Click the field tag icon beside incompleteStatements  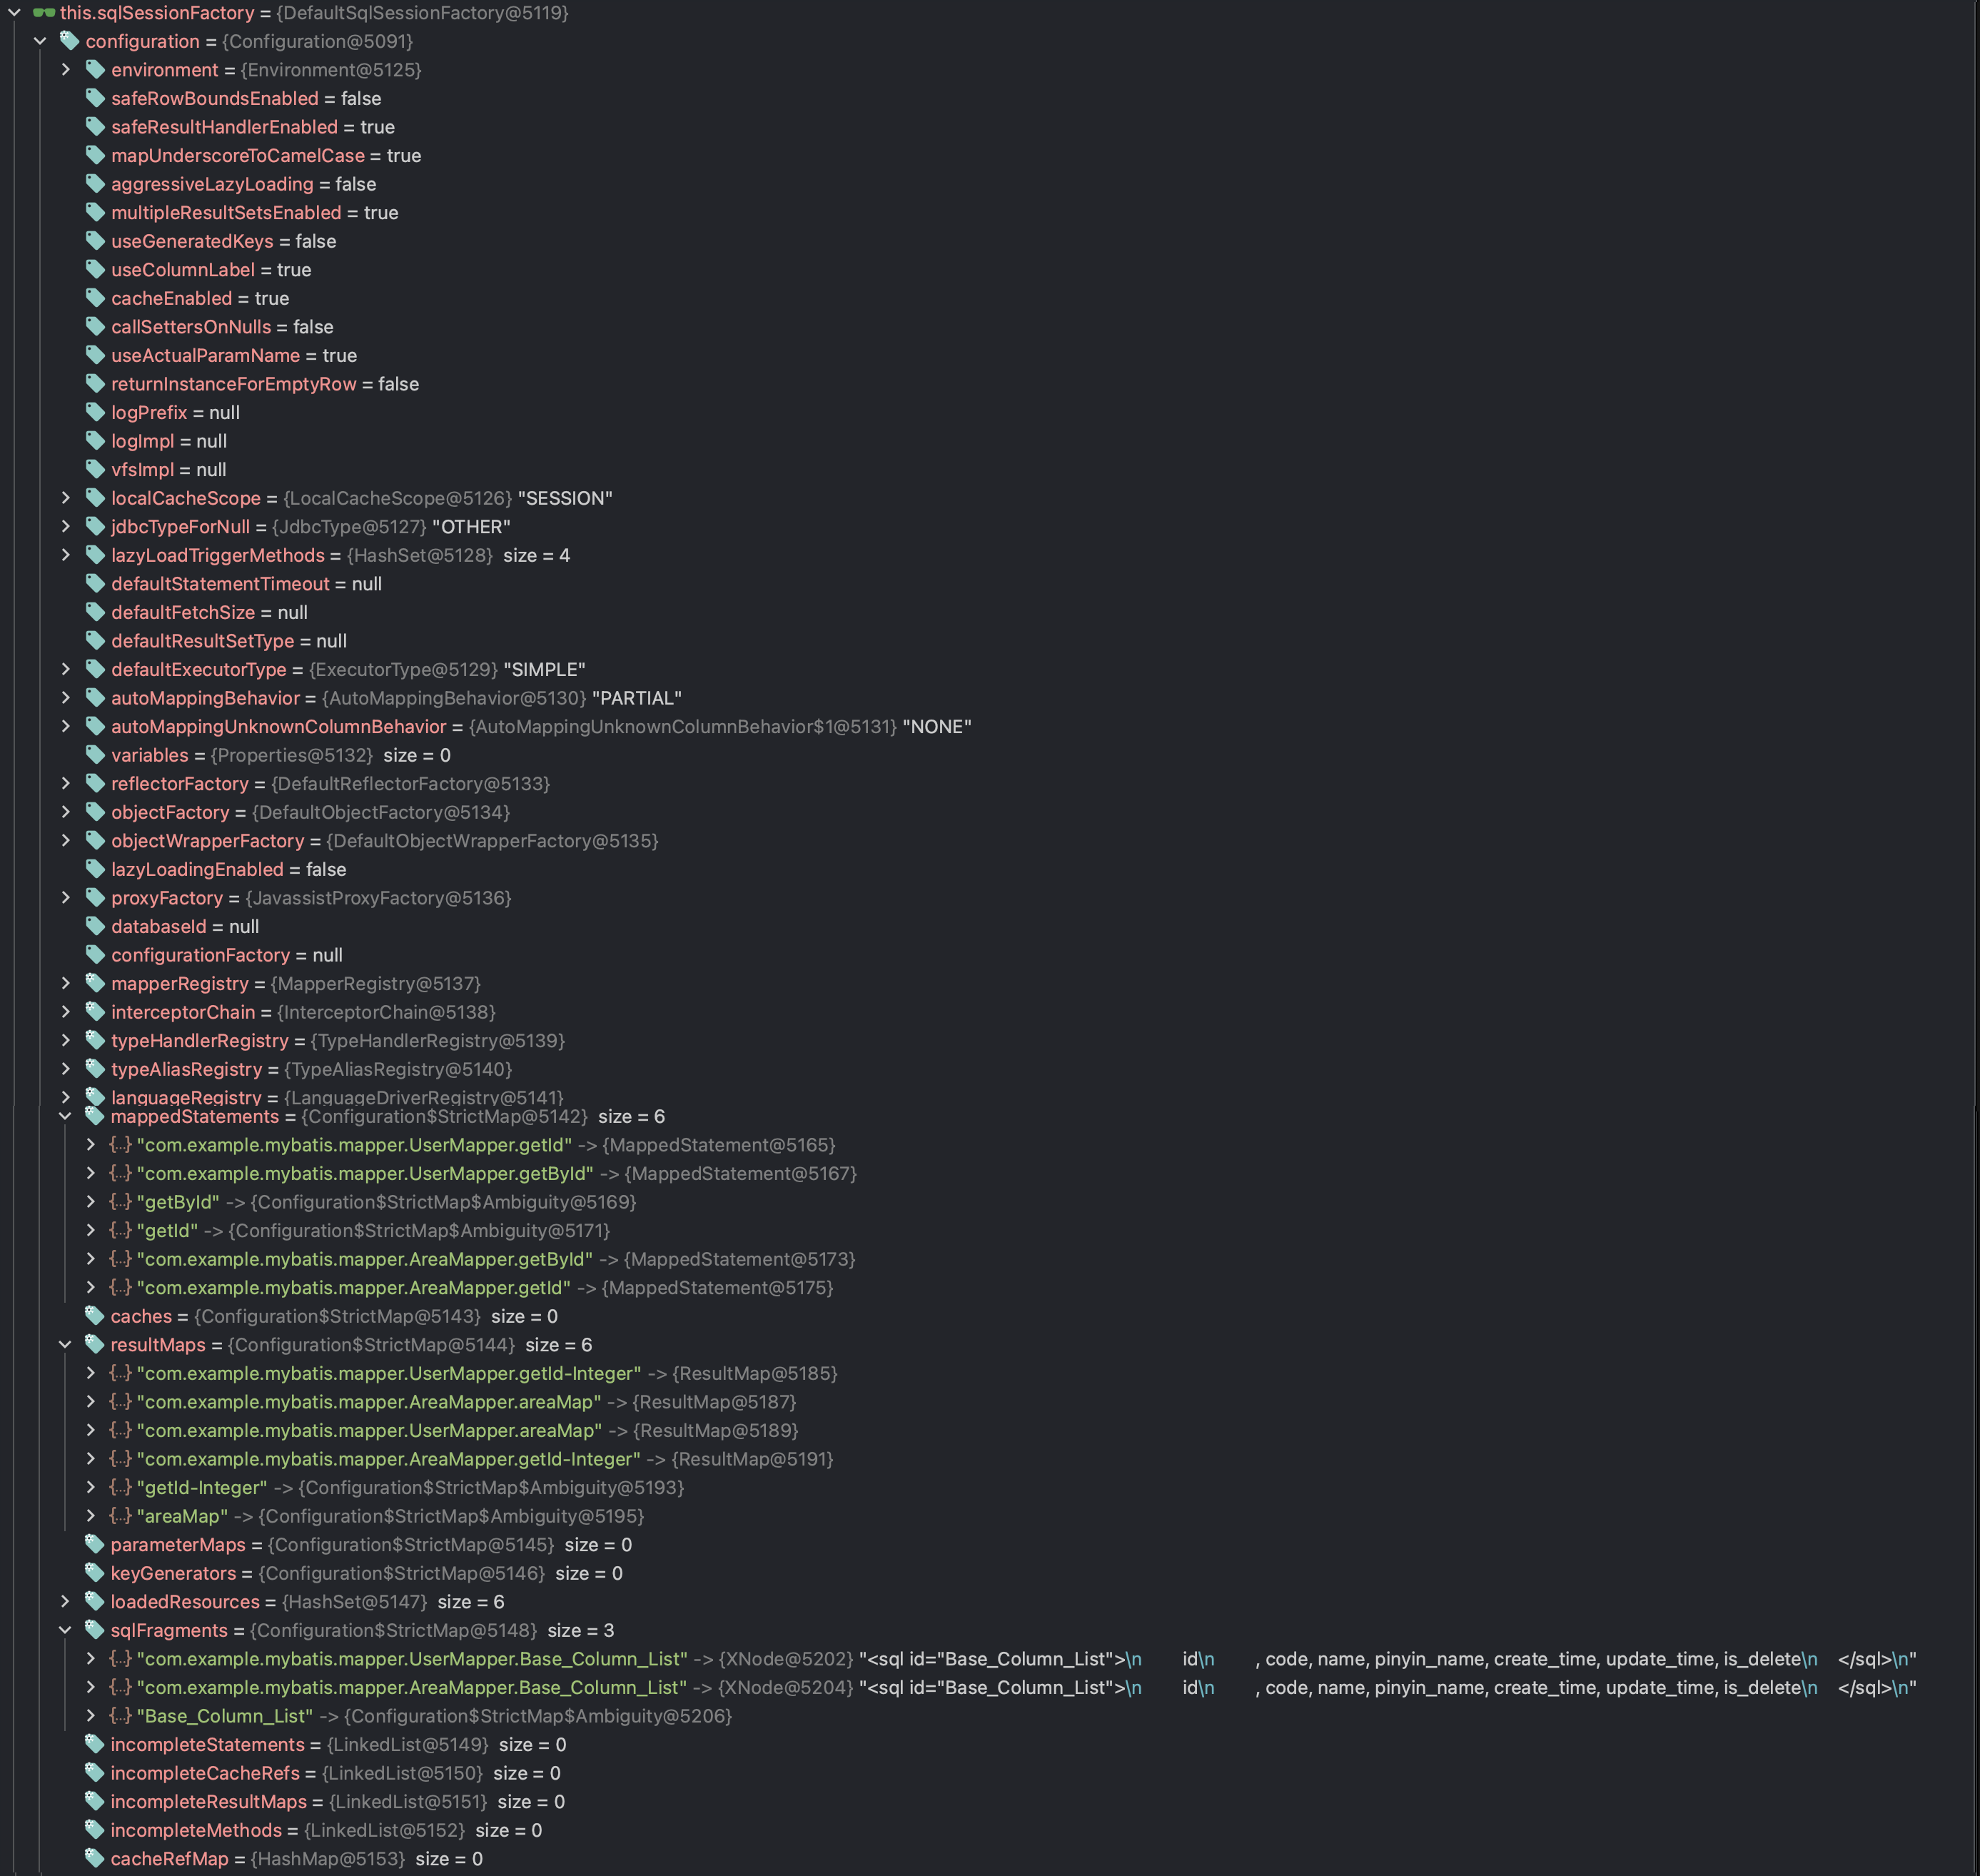pos(95,1744)
